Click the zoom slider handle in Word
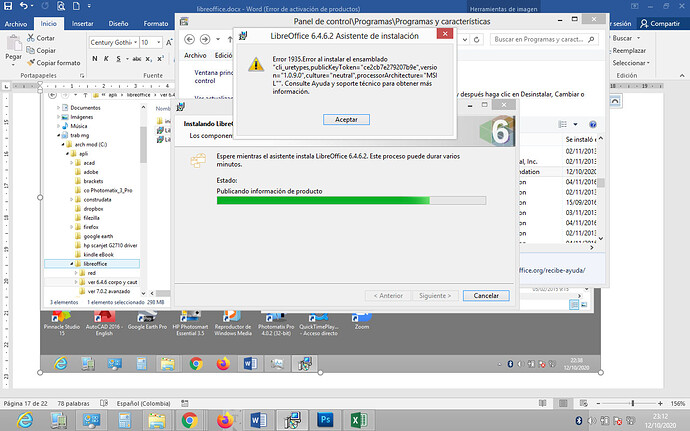The width and height of the screenshot is (690, 431). click(633, 403)
